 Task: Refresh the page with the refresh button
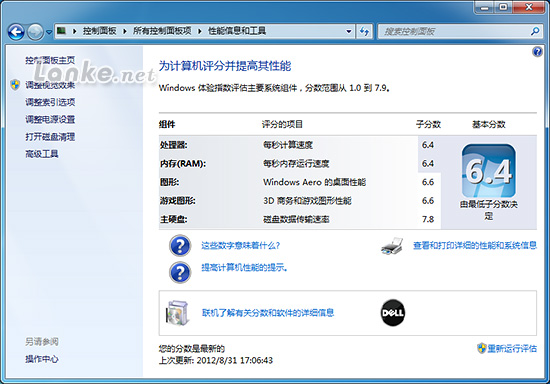coord(364,32)
